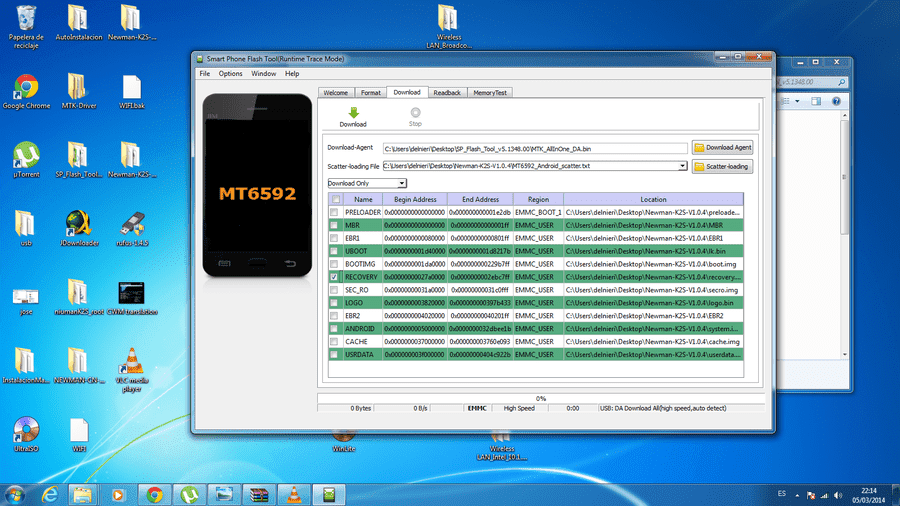Open the Help menu
Image resolution: width=900 pixels, height=506 pixels.
(x=292, y=73)
